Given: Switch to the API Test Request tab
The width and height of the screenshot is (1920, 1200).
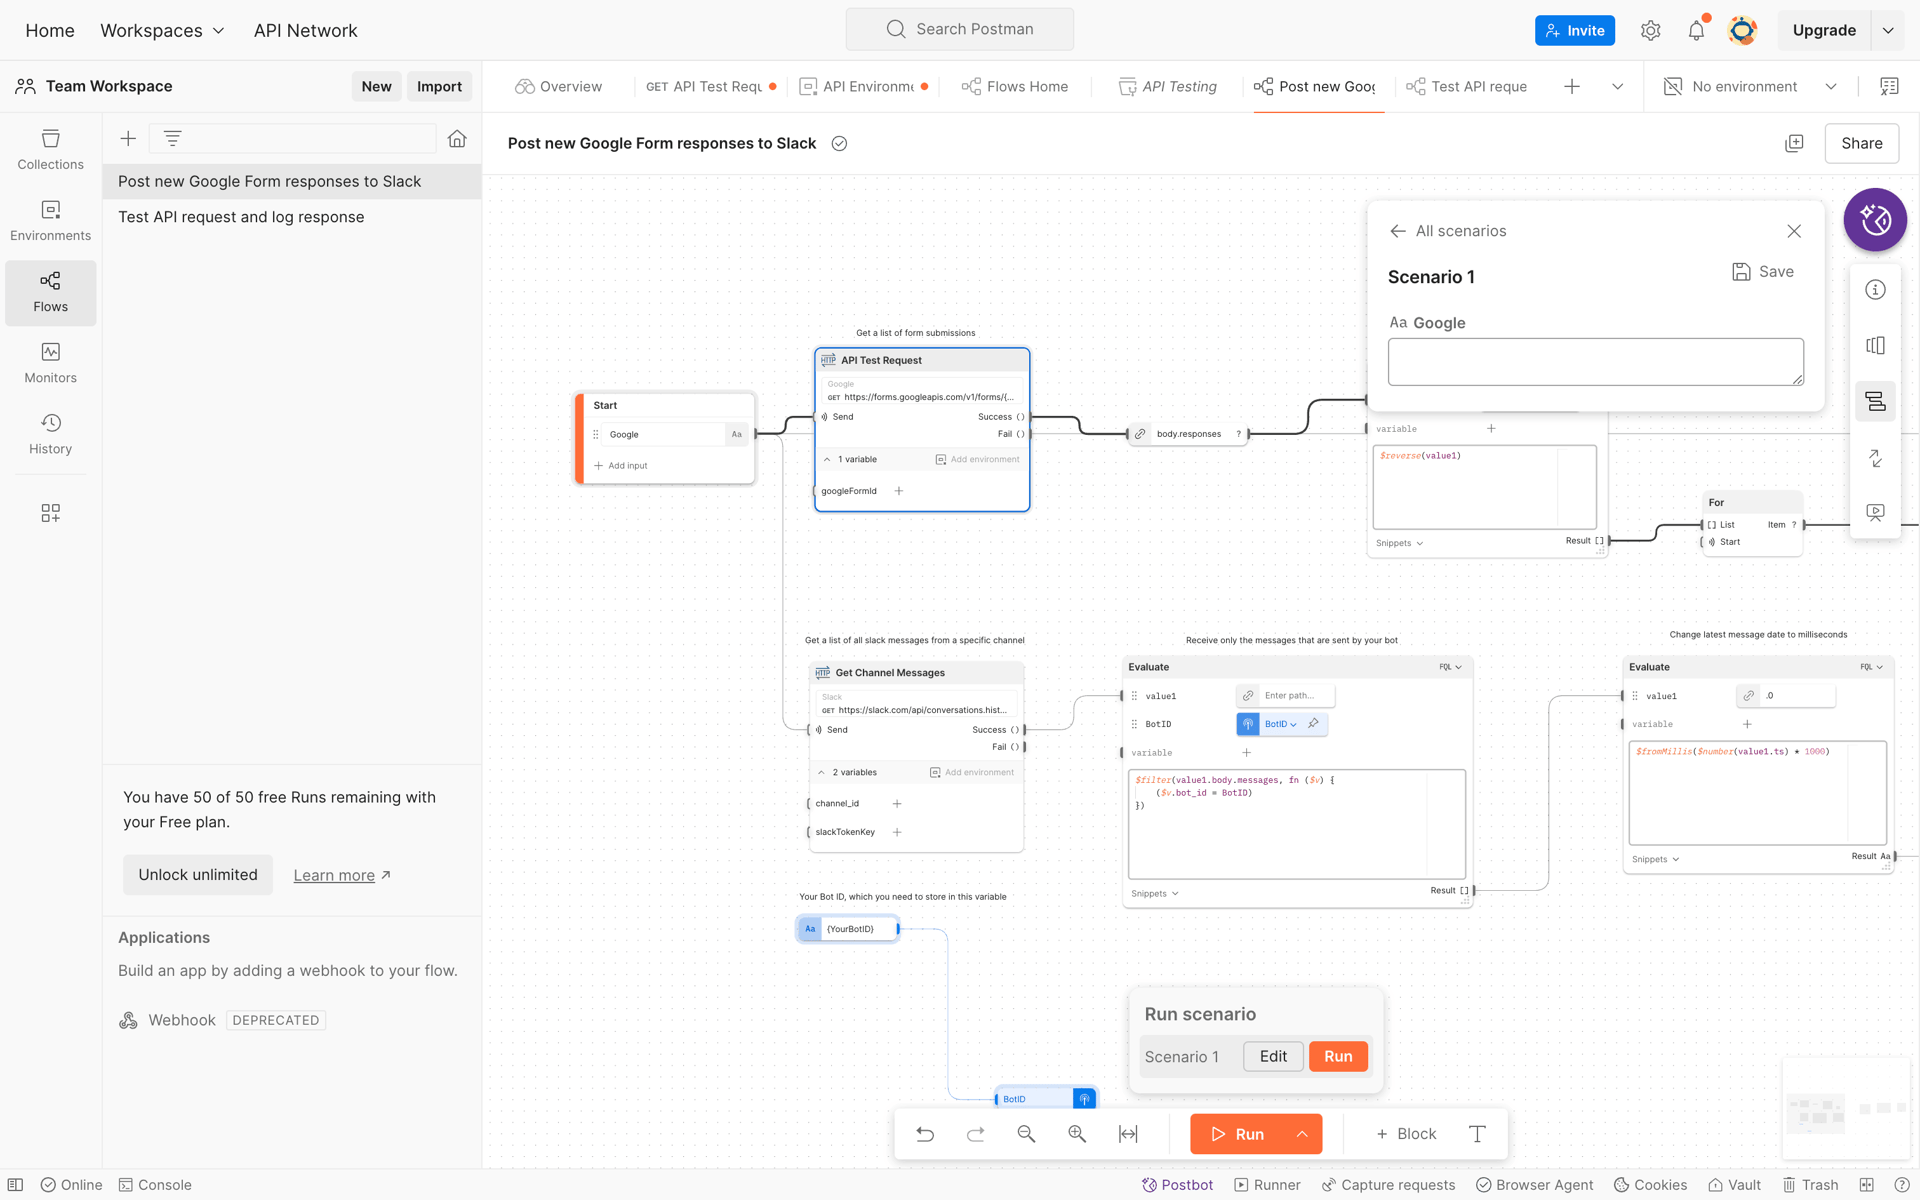Looking at the screenshot, I should tap(711, 87).
